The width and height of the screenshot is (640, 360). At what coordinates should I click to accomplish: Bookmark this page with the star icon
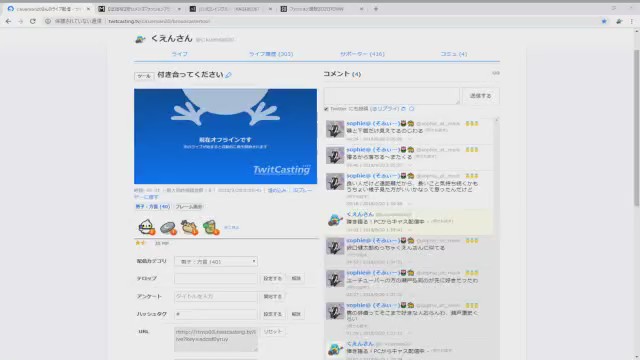(604, 21)
